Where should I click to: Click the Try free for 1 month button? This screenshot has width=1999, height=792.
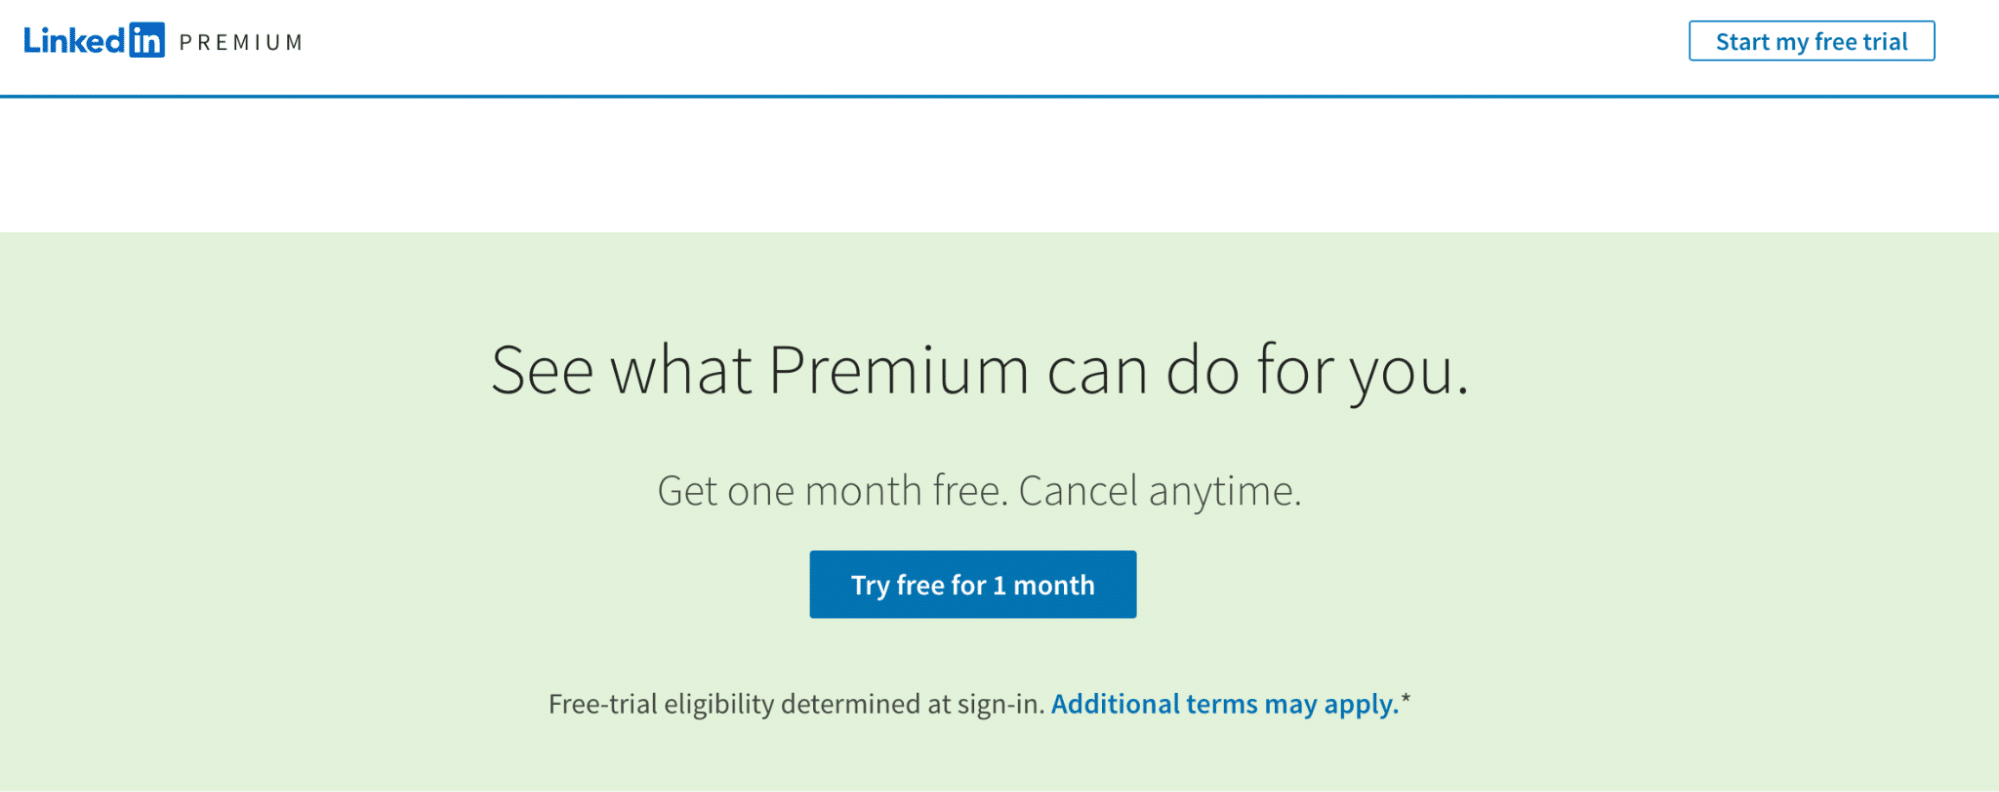coord(973,584)
